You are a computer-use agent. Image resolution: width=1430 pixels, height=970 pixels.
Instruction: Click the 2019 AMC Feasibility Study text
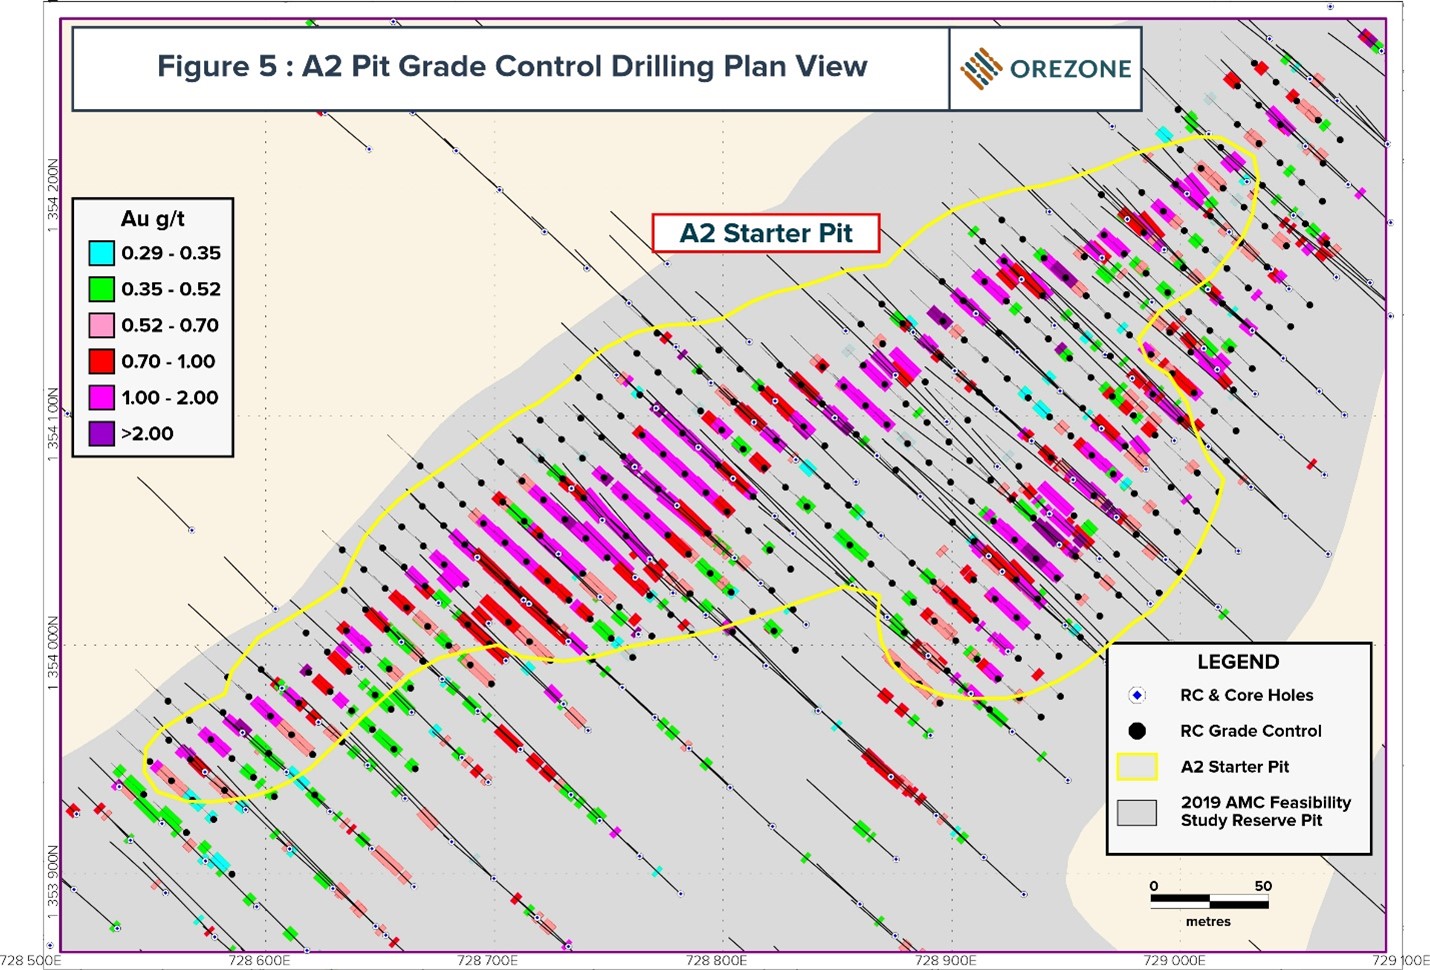[x=1266, y=811]
